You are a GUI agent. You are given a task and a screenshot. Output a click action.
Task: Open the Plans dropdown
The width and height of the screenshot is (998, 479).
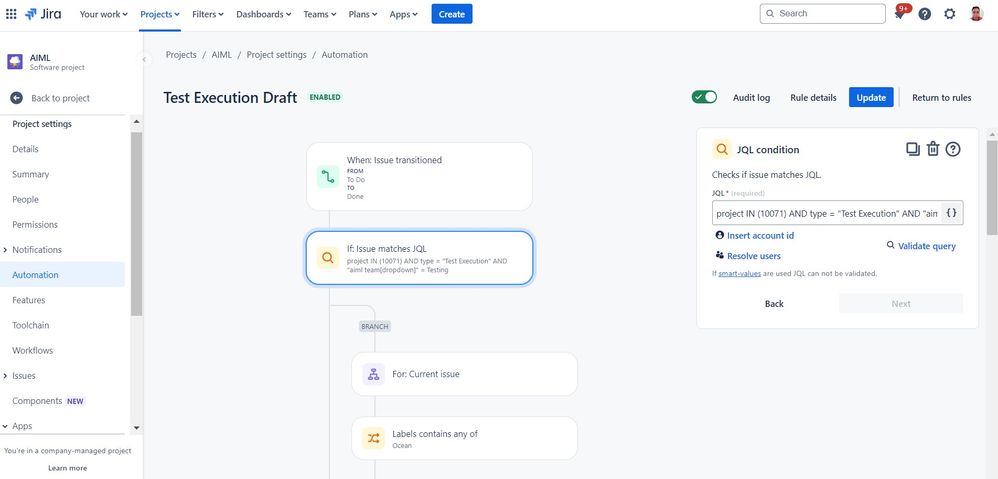363,14
